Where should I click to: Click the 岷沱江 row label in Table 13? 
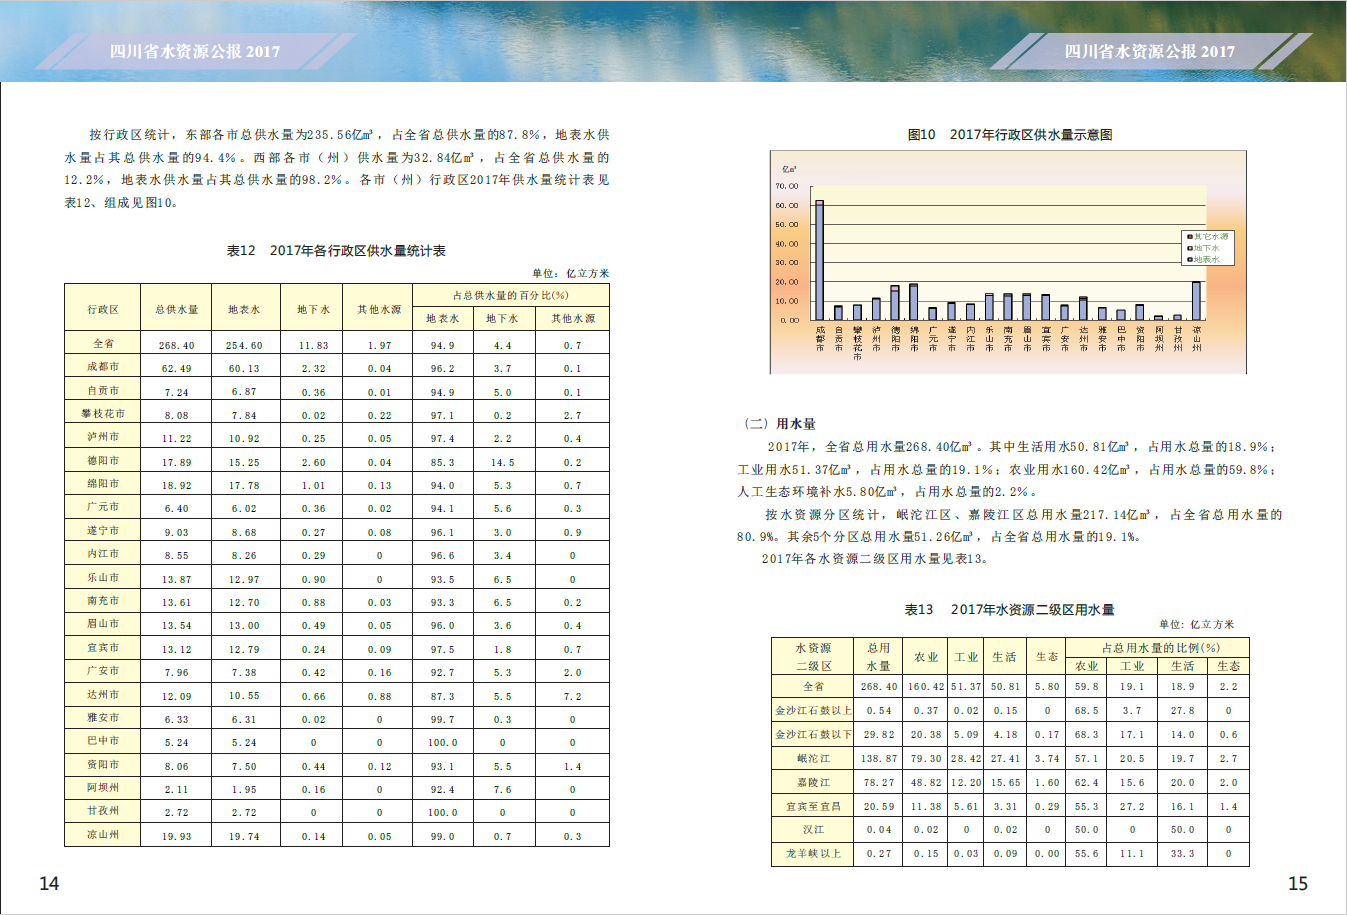(x=813, y=759)
